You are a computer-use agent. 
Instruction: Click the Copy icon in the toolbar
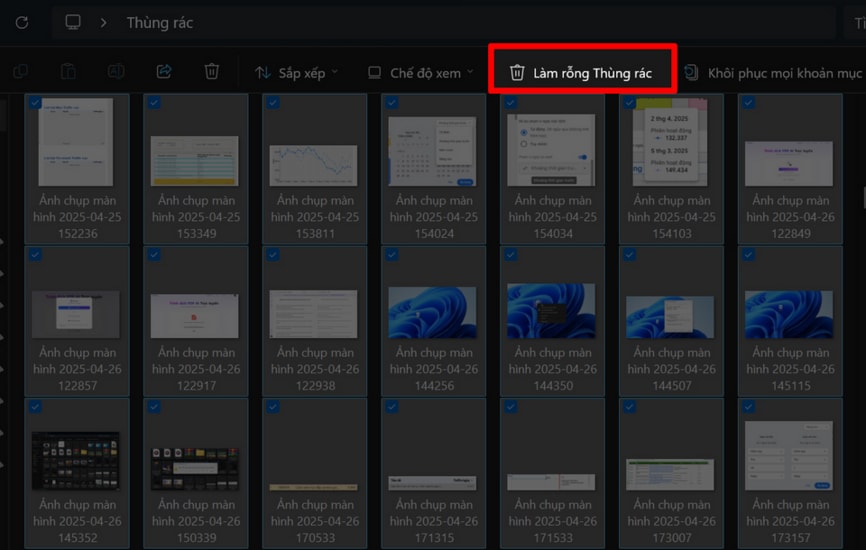pos(20,72)
